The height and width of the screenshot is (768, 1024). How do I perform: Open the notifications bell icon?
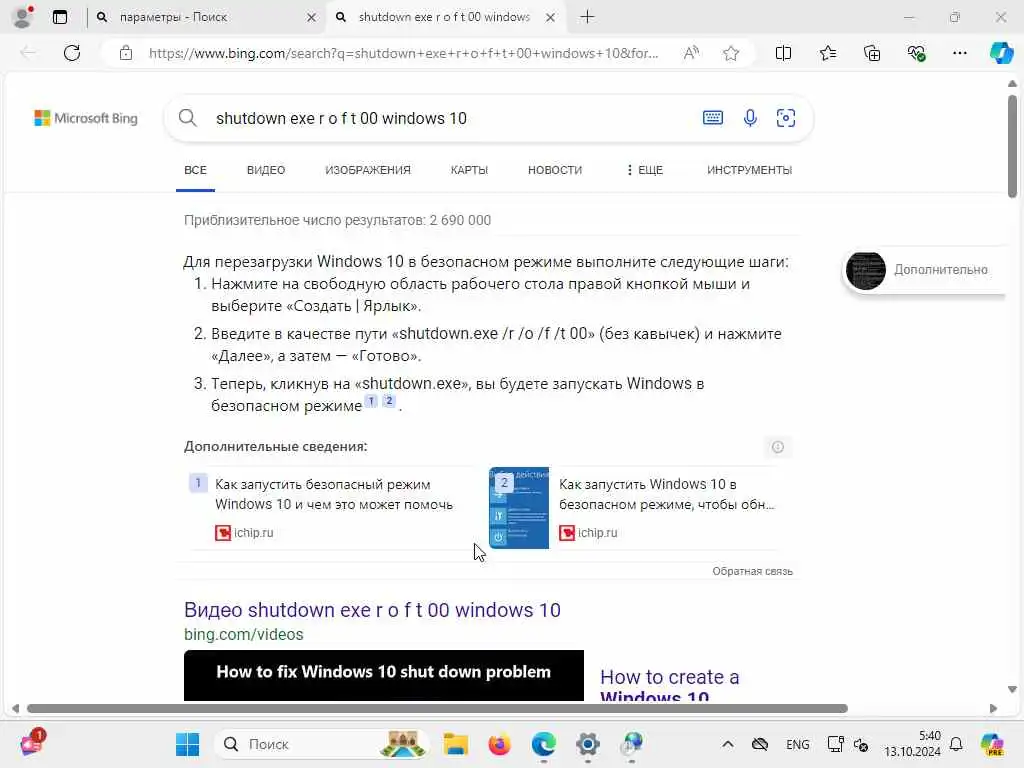pyautogui.click(x=956, y=744)
